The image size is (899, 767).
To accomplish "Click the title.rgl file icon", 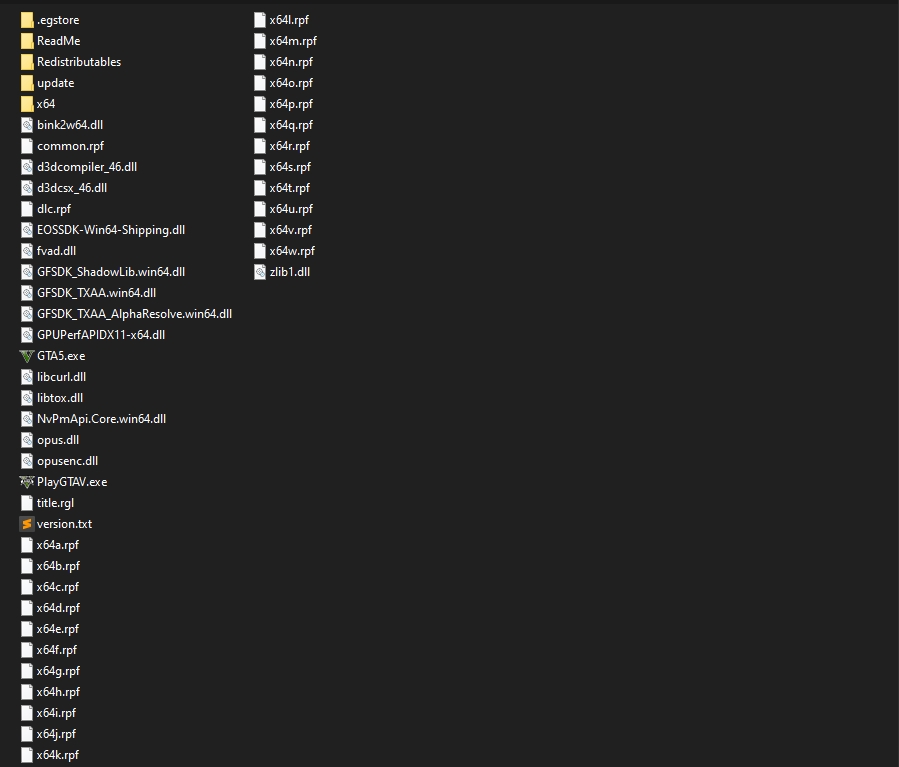I will (27, 503).
